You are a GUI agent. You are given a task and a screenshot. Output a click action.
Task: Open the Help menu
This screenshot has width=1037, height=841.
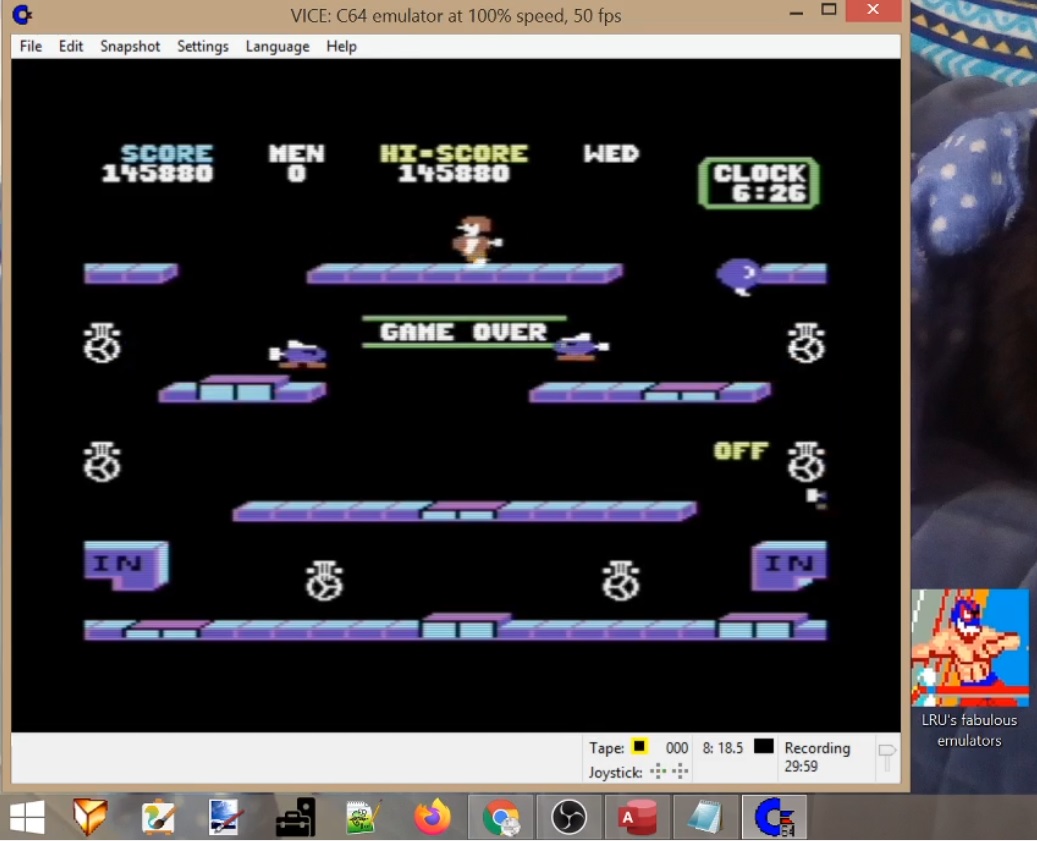point(341,46)
